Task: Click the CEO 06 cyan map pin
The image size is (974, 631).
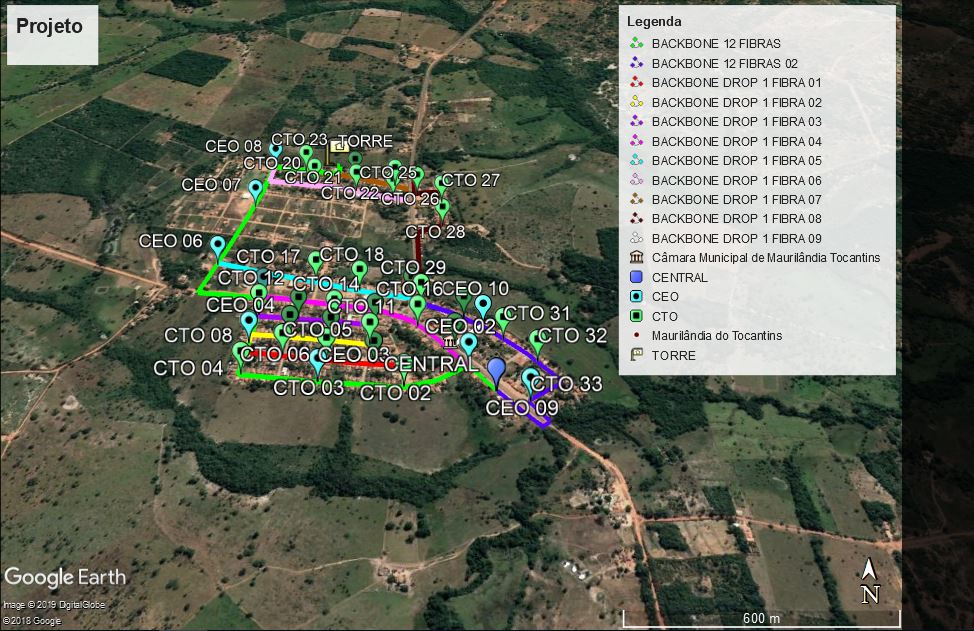Action: coord(217,248)
